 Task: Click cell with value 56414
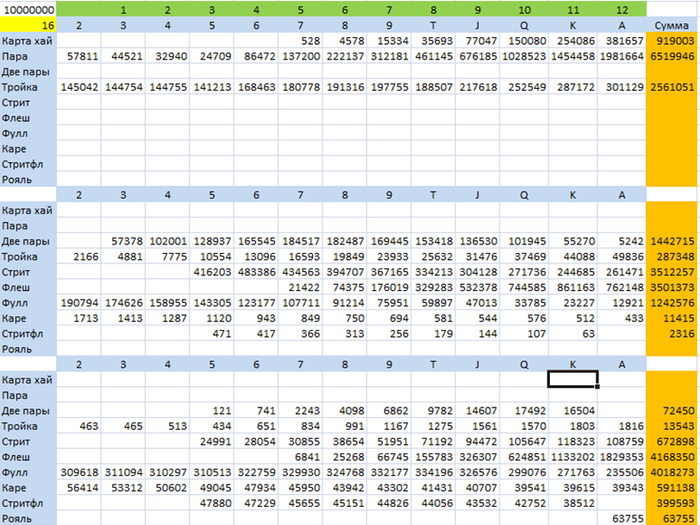click(79, 488)
